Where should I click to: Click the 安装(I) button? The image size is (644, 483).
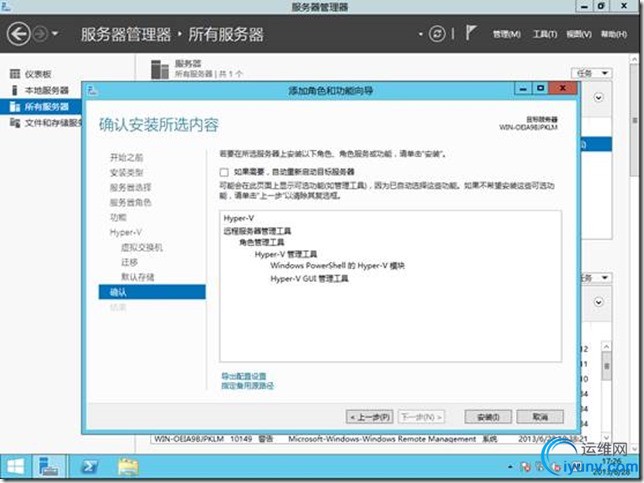pyautogui.click(x=488, y=417)
